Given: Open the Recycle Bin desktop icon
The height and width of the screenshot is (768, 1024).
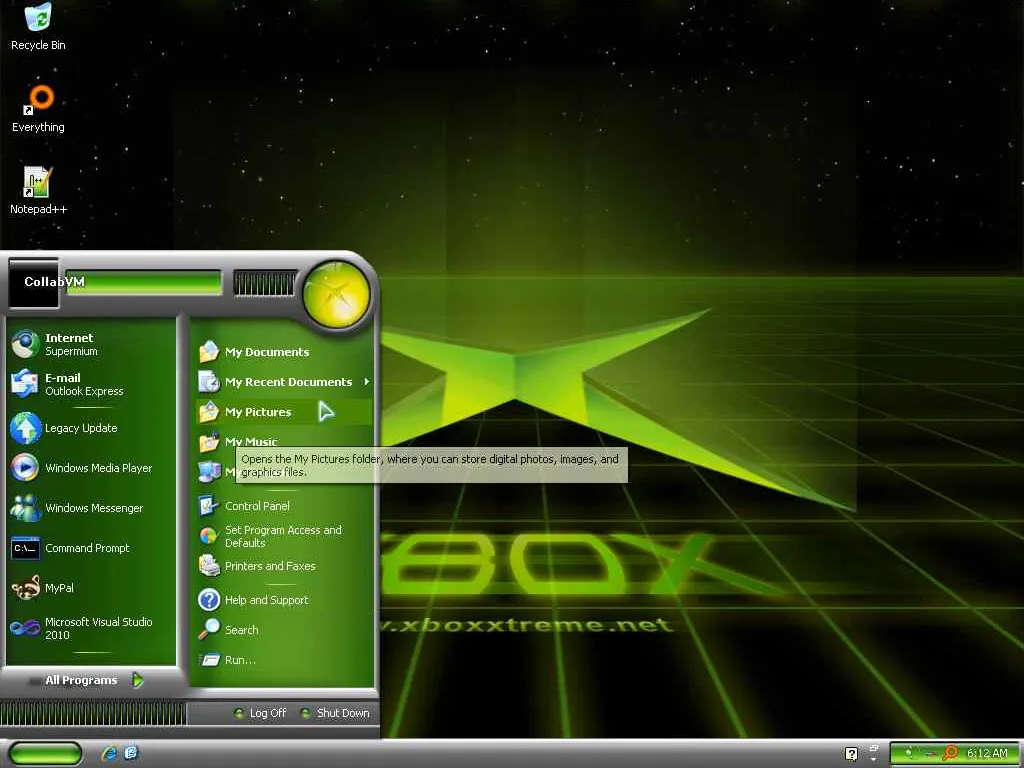Looking at the screenshot, I should click(38, 26).
